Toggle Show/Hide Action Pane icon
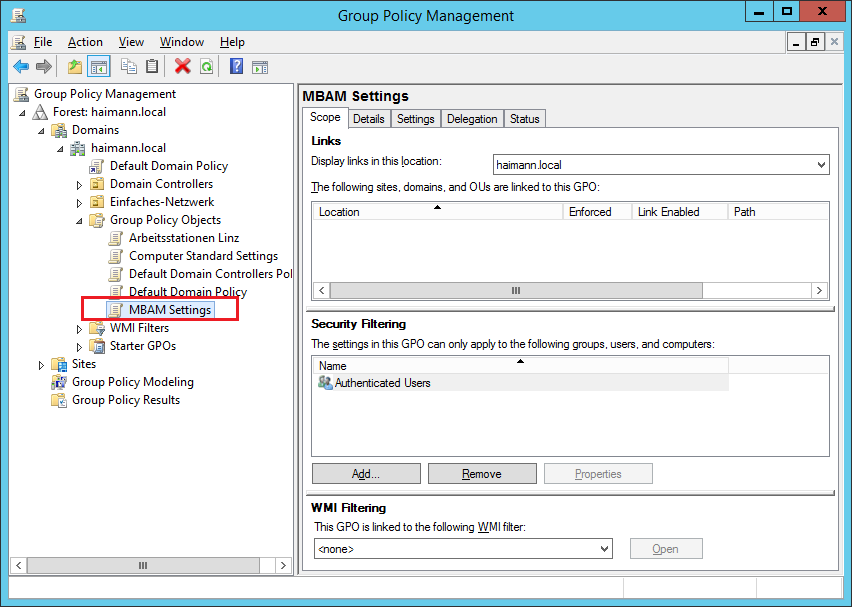 260,67
